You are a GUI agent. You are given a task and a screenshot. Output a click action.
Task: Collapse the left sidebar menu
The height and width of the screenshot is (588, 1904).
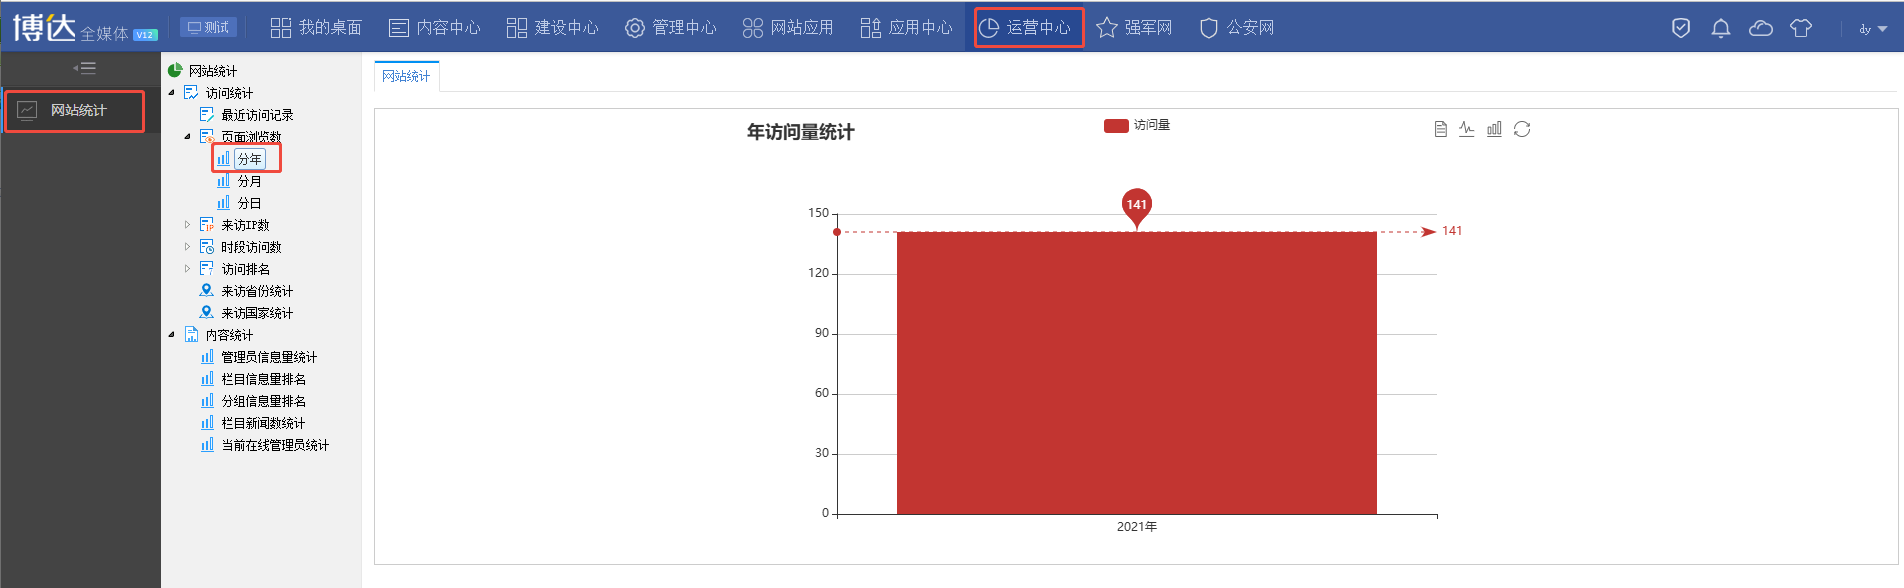tap(84, 68)
